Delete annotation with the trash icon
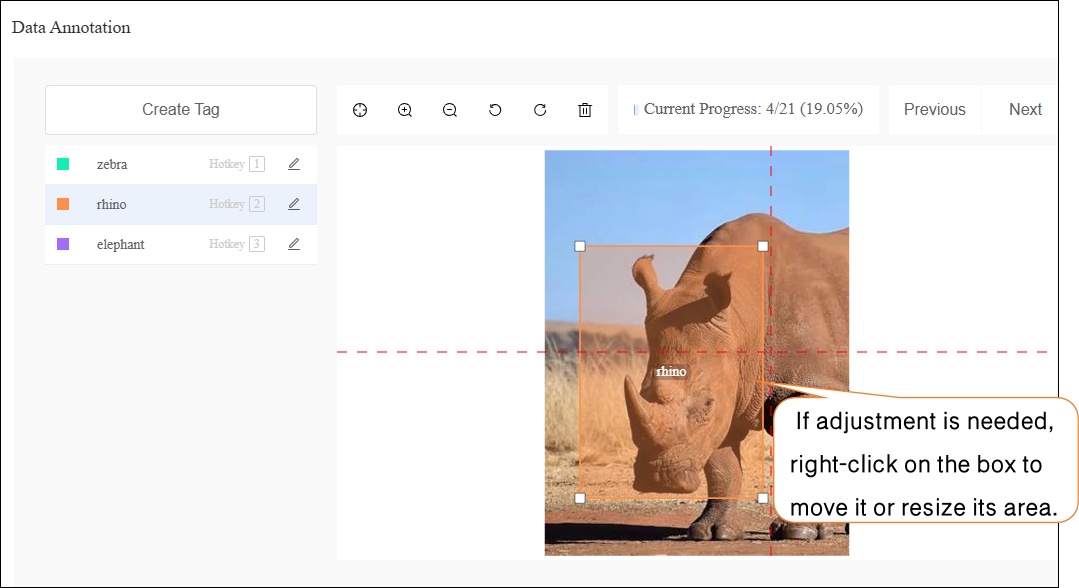This screenshot has height=588, width=1079. [x=585, y=110]
